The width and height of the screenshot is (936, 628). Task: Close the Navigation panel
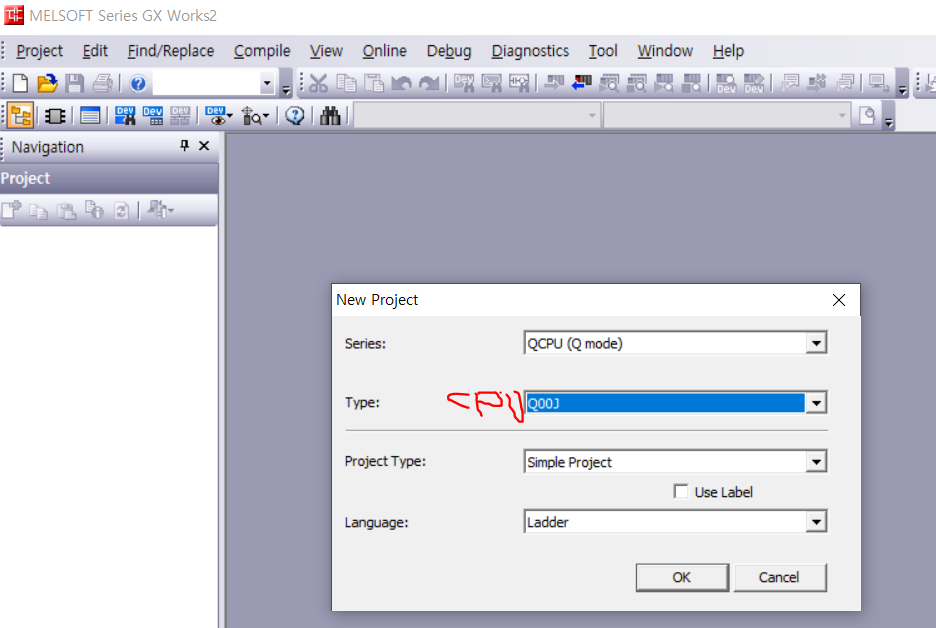pos(204,146)
